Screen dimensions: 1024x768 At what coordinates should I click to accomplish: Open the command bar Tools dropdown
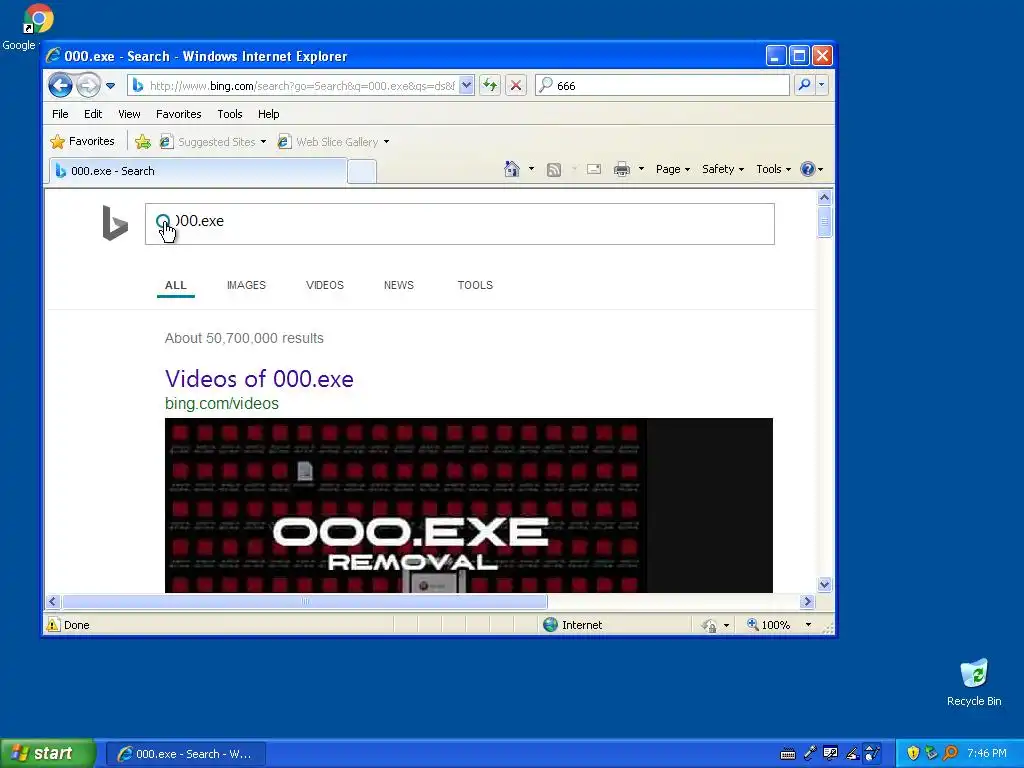tap(774, 169)
